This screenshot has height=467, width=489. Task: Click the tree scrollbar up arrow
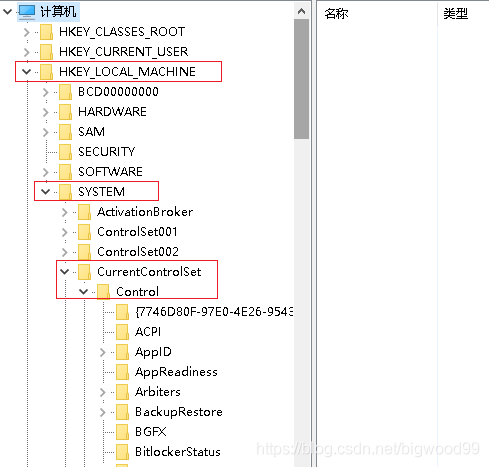click(301, 12)
